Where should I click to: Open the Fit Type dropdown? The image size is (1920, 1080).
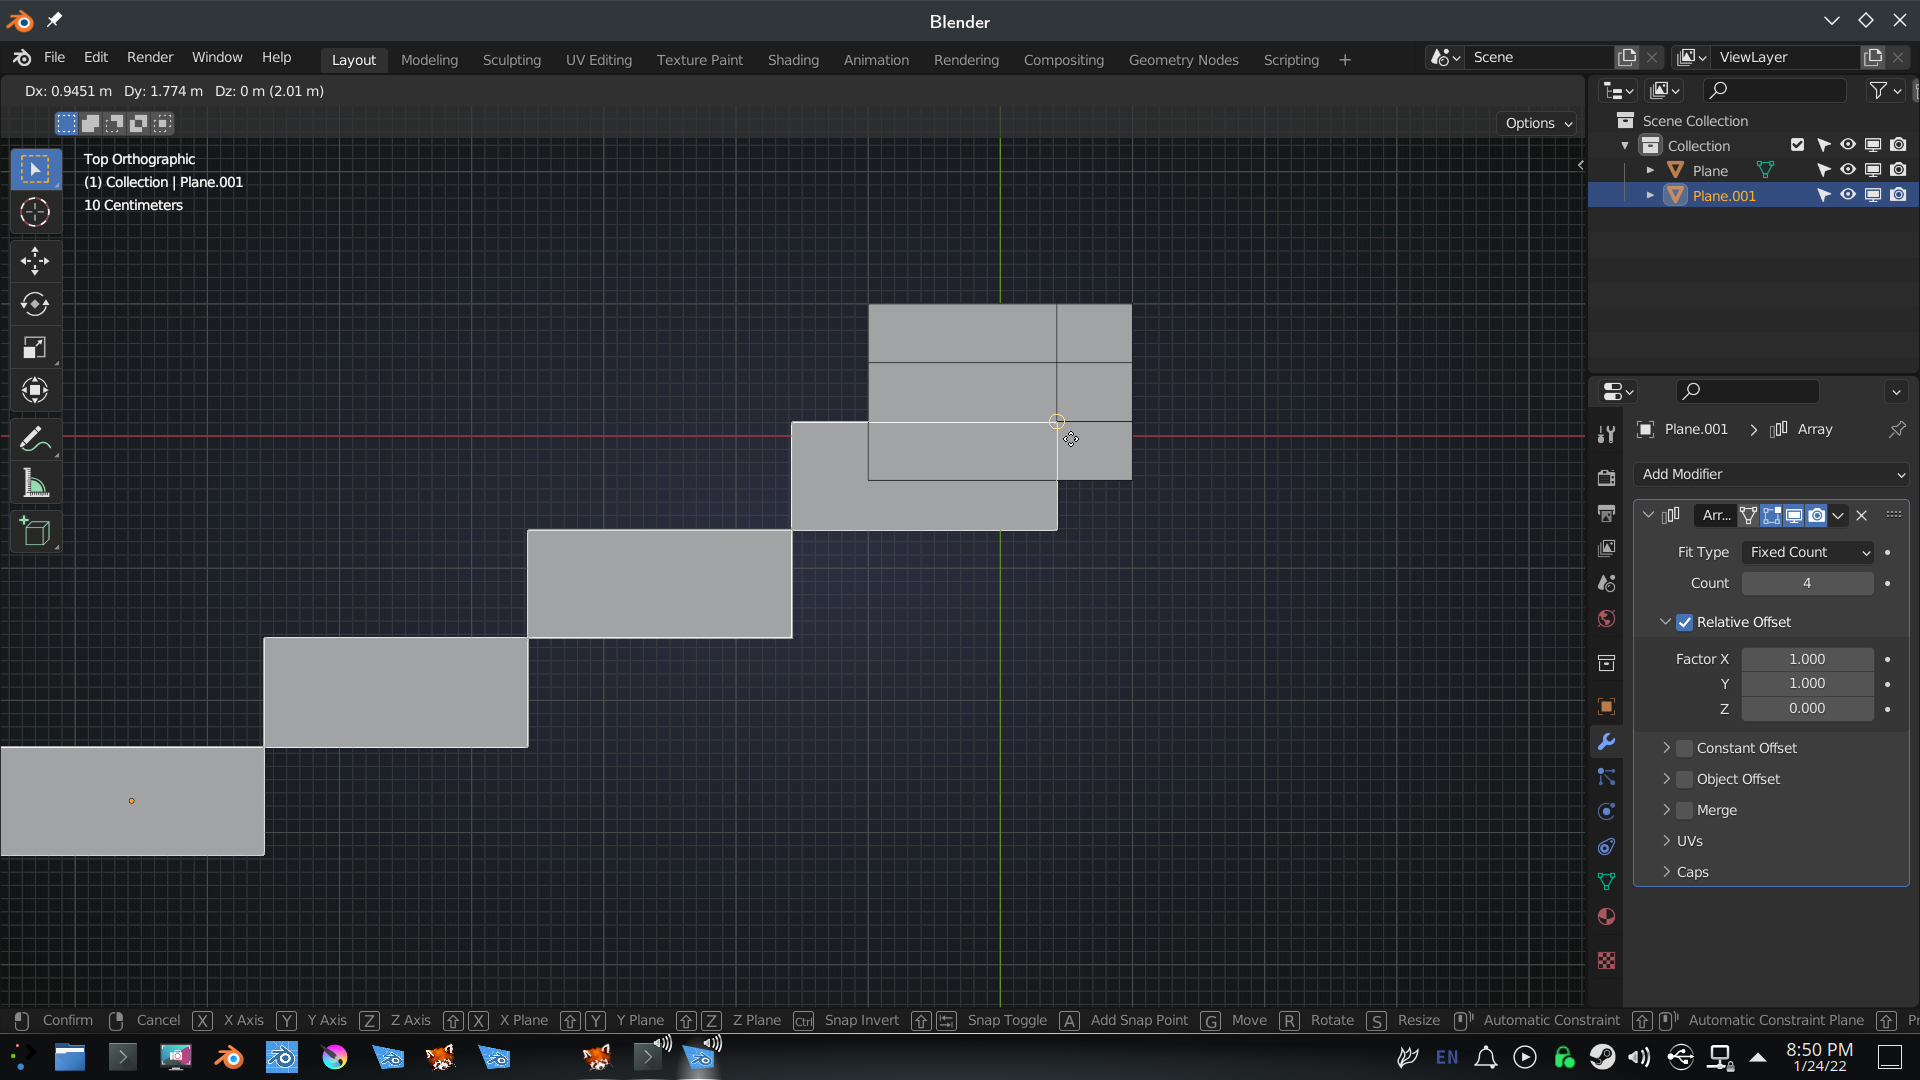coord(1806,552)
